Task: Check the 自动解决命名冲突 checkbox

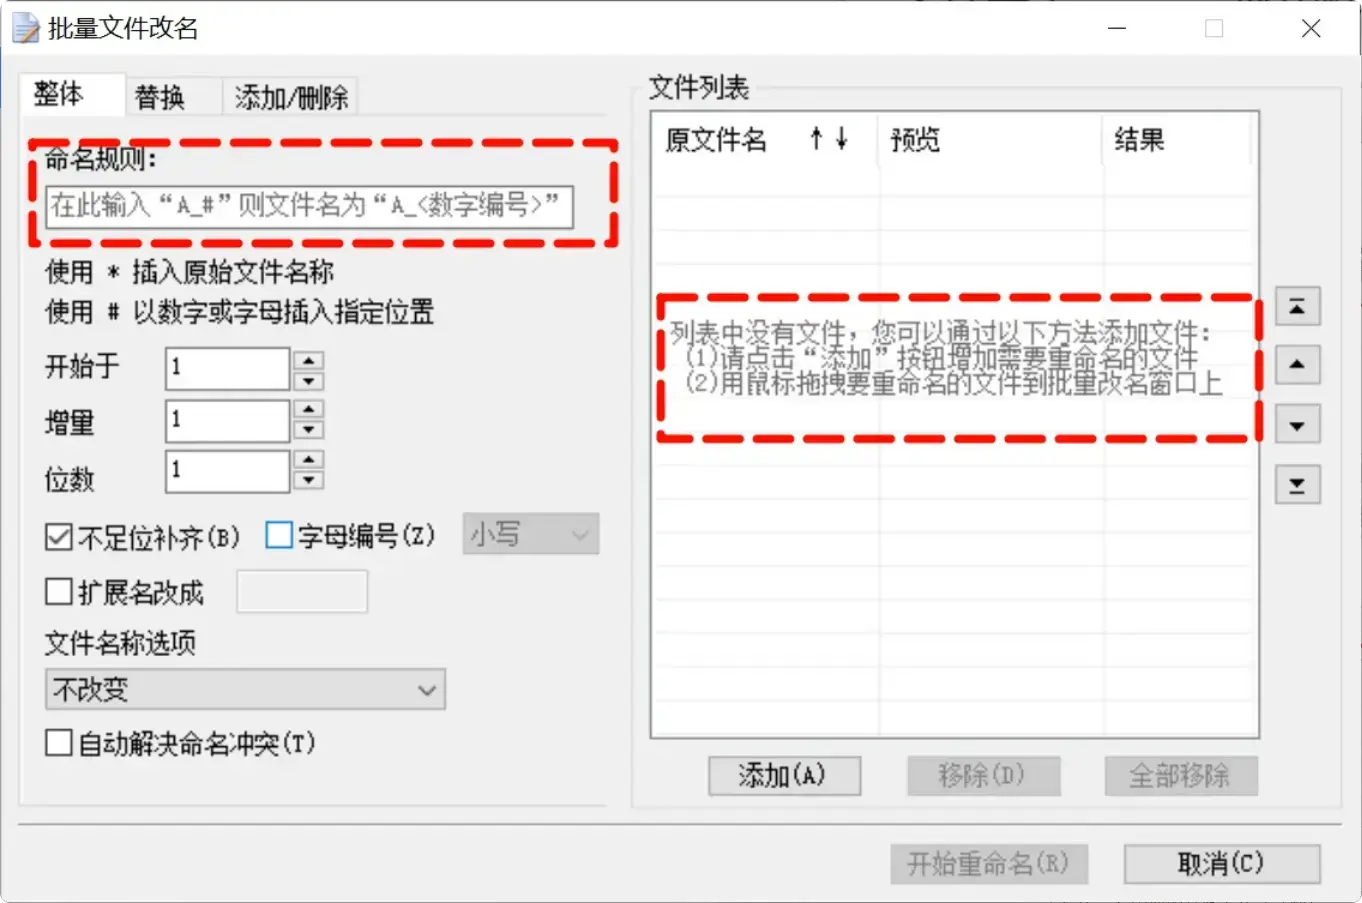Action: click(x=58, y=744)
